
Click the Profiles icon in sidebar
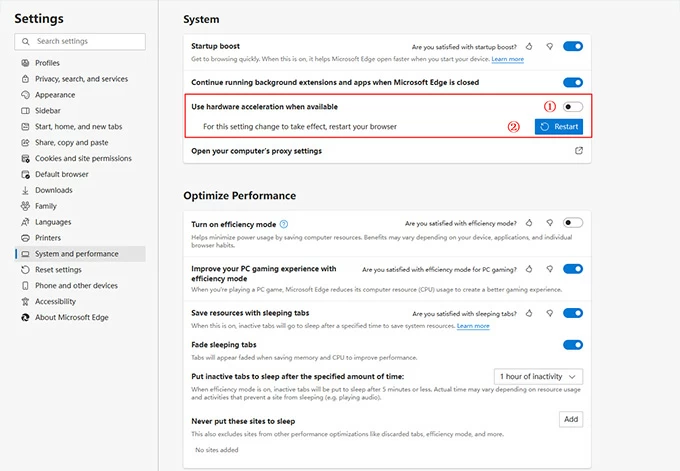(24, 63)
